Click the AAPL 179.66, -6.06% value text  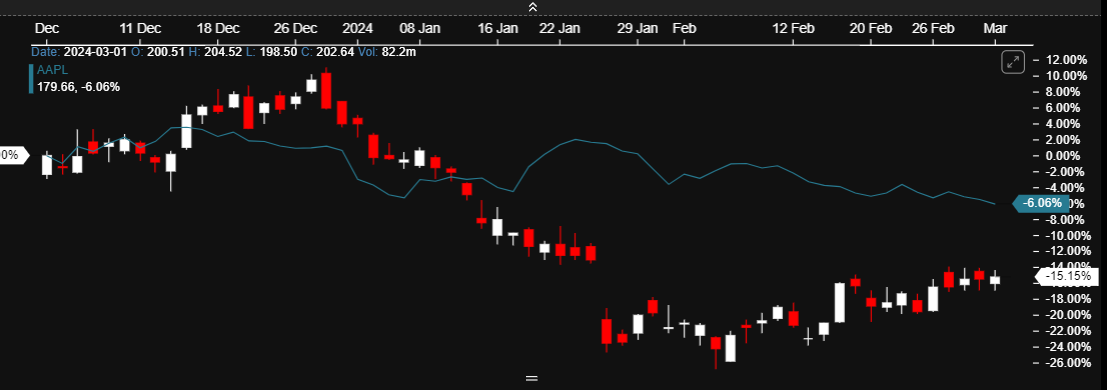(78, 87)
